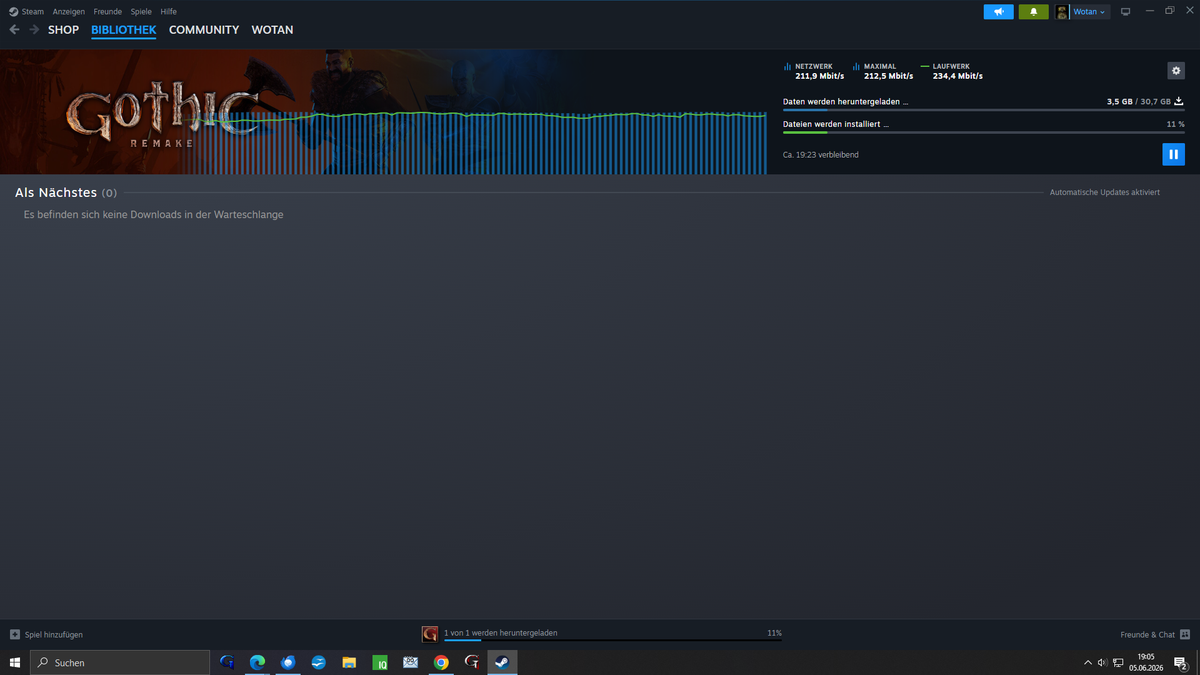This screenshot has height=675, width=1200.
Task: Open the announcements megaphone button
Action: (998, 12)
